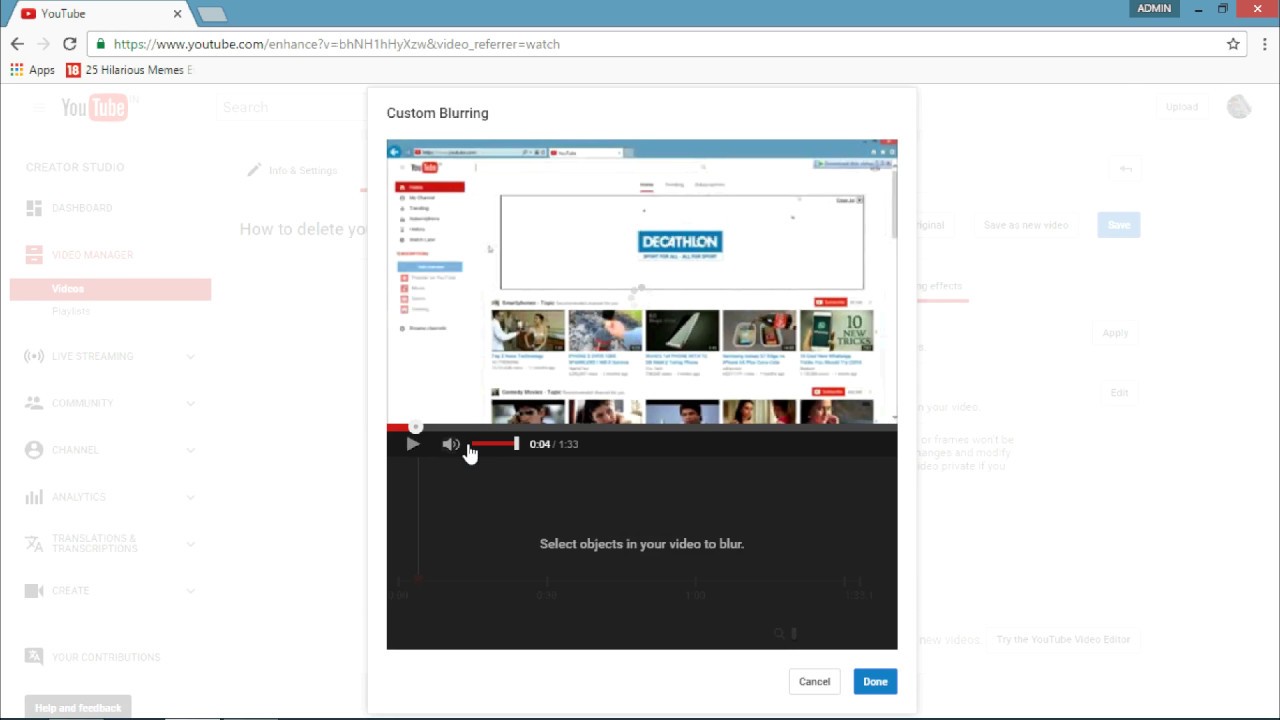Click the Dashboard sidebar icon
Screen dimensions: 1280x720
34,208
